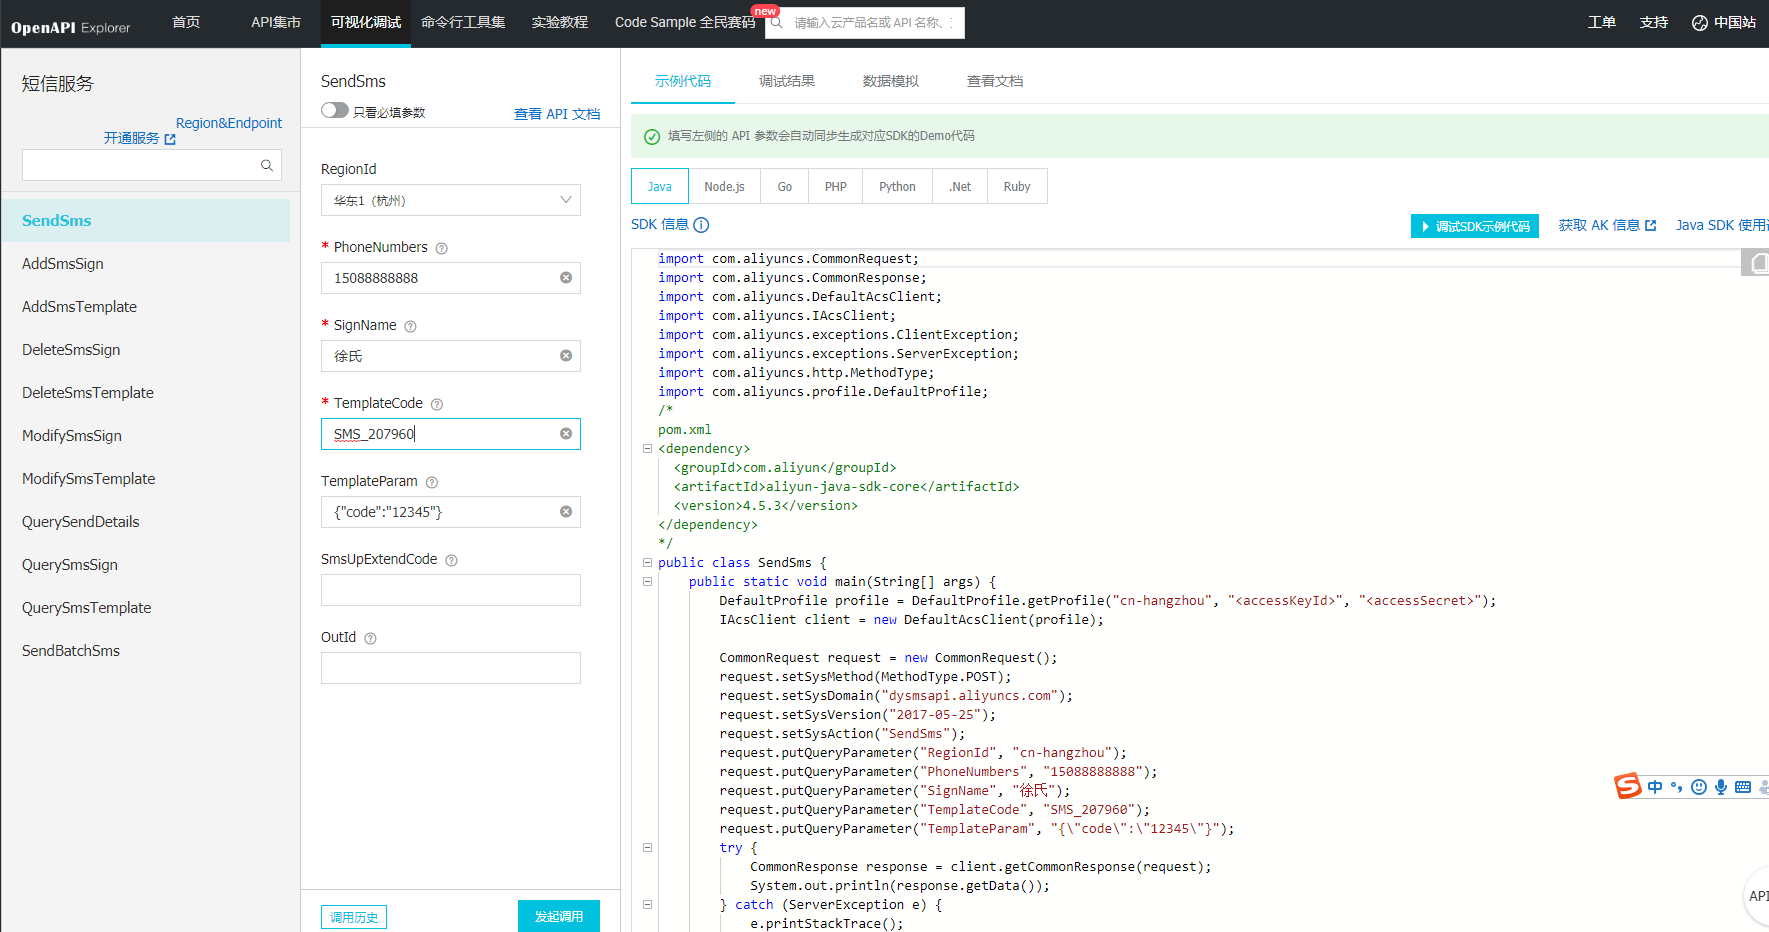Viewport: 1769px width, 932px height.
Task: Open the Region&Endpoint link
Action: 229,123
